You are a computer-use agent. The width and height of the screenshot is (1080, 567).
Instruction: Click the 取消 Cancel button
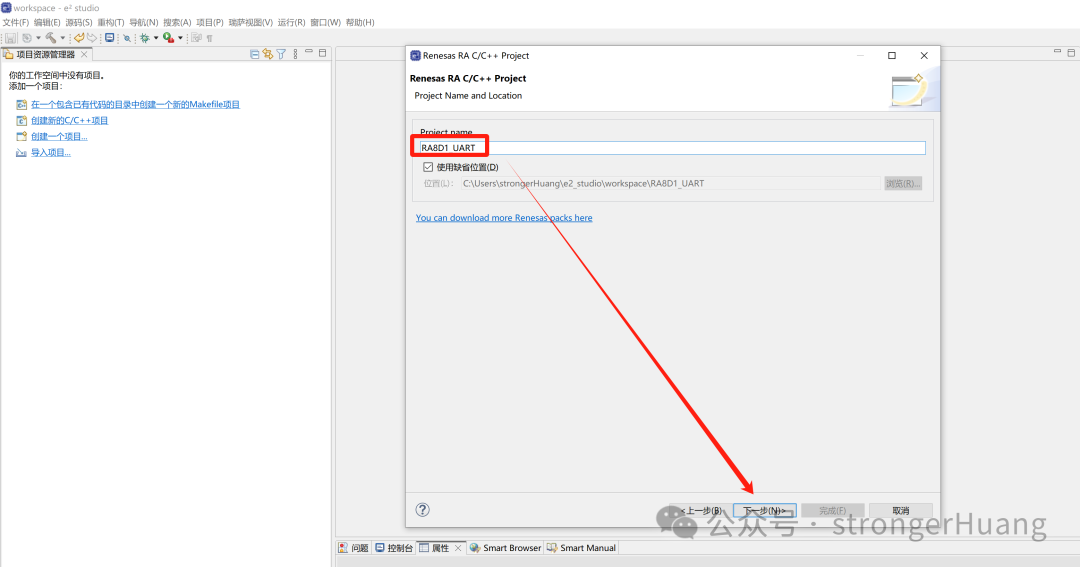tap(901, 511)
